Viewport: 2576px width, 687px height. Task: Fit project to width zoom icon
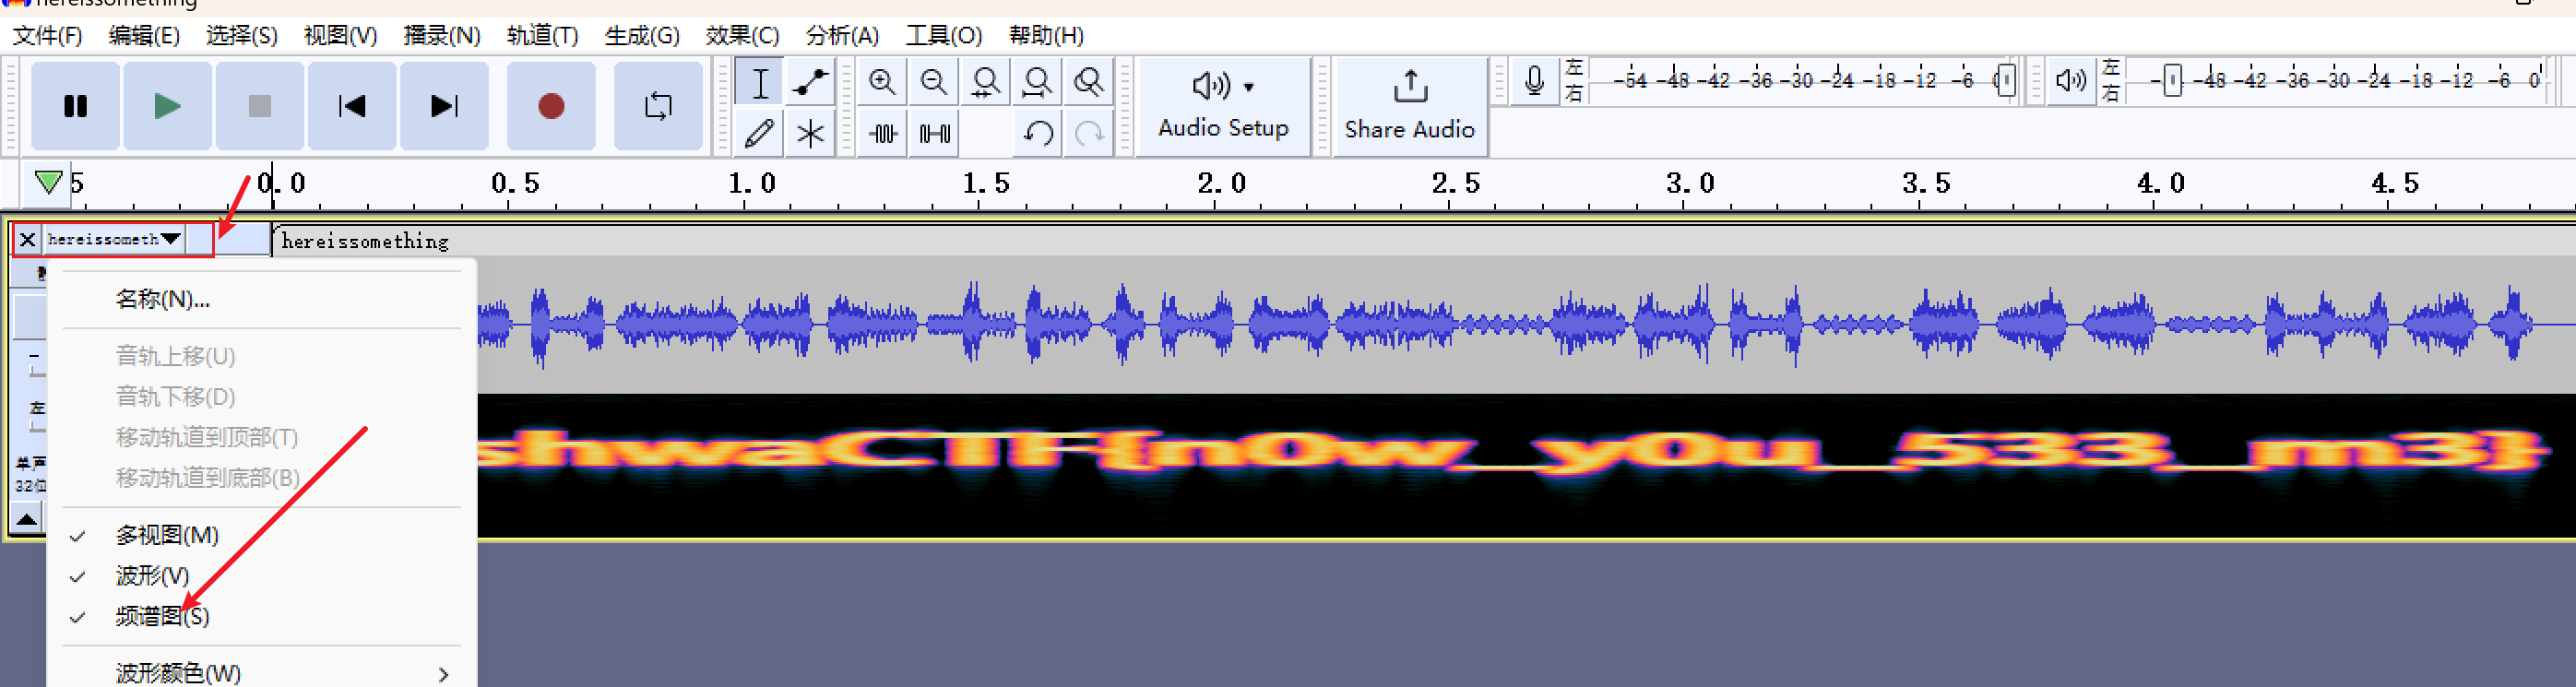click(x=1037, y=82)
